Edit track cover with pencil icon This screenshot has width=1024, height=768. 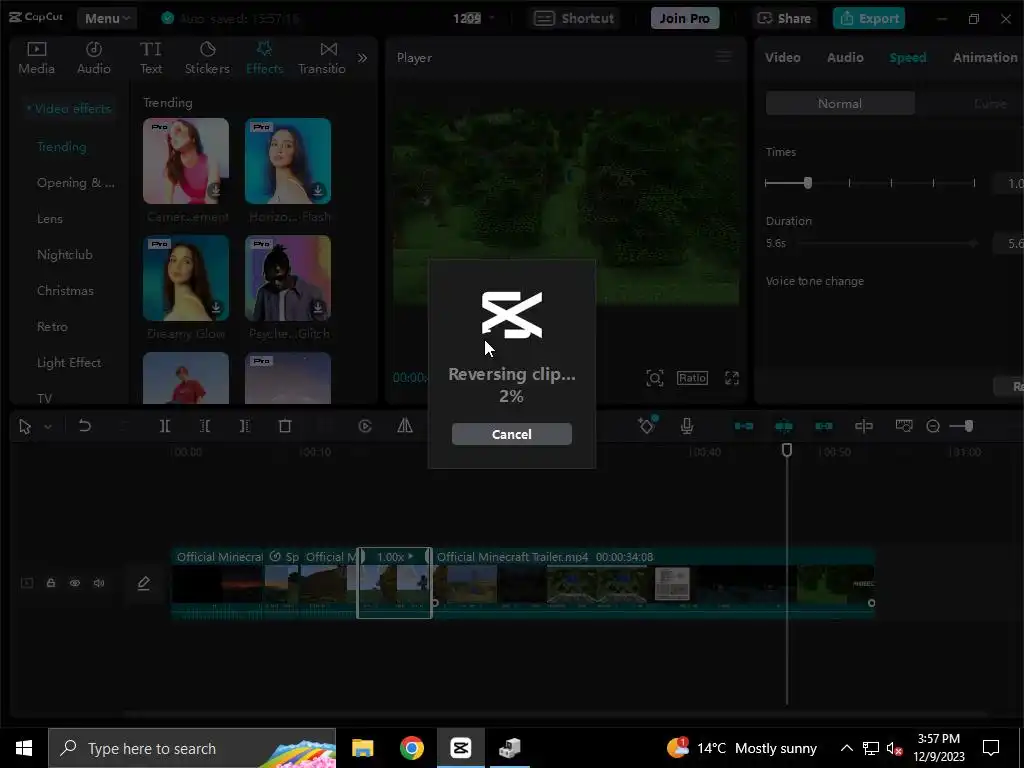point(144,583)
